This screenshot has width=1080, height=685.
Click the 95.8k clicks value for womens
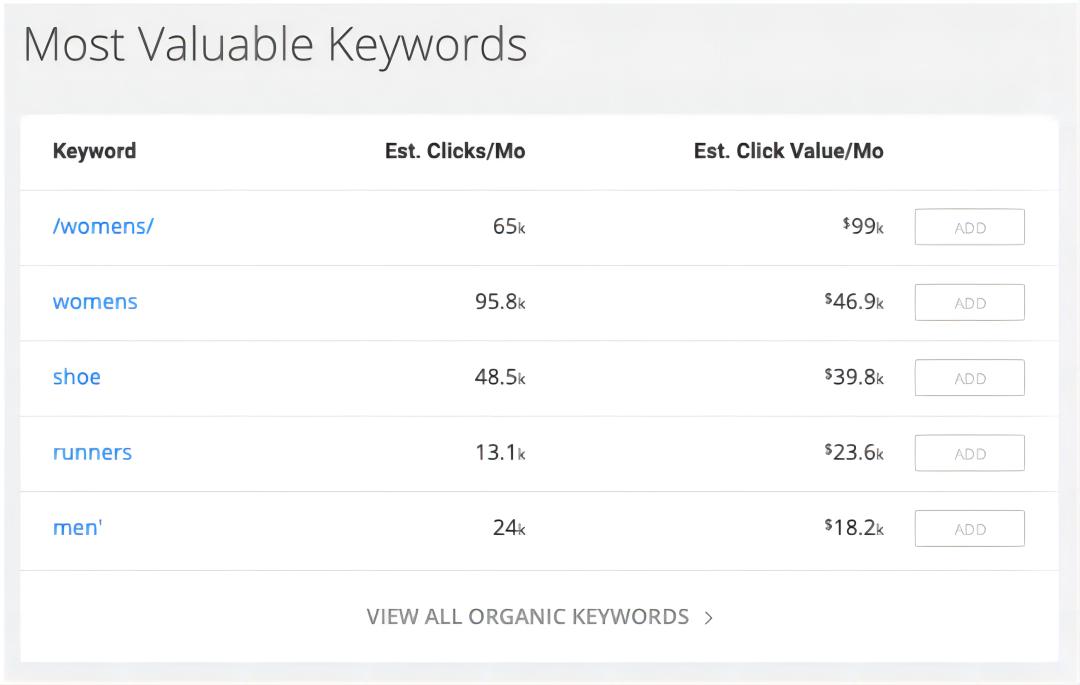tap(499, 302)
